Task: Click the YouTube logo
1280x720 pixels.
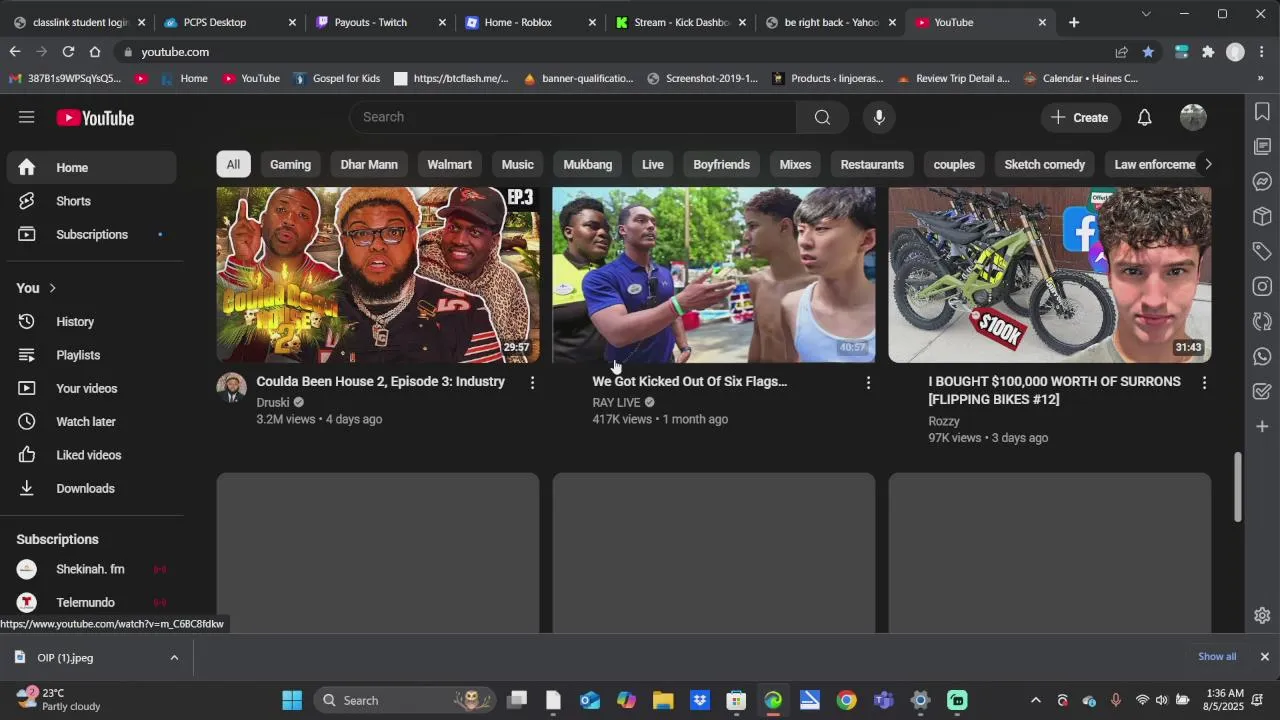Action: click(x=95, y=118)
